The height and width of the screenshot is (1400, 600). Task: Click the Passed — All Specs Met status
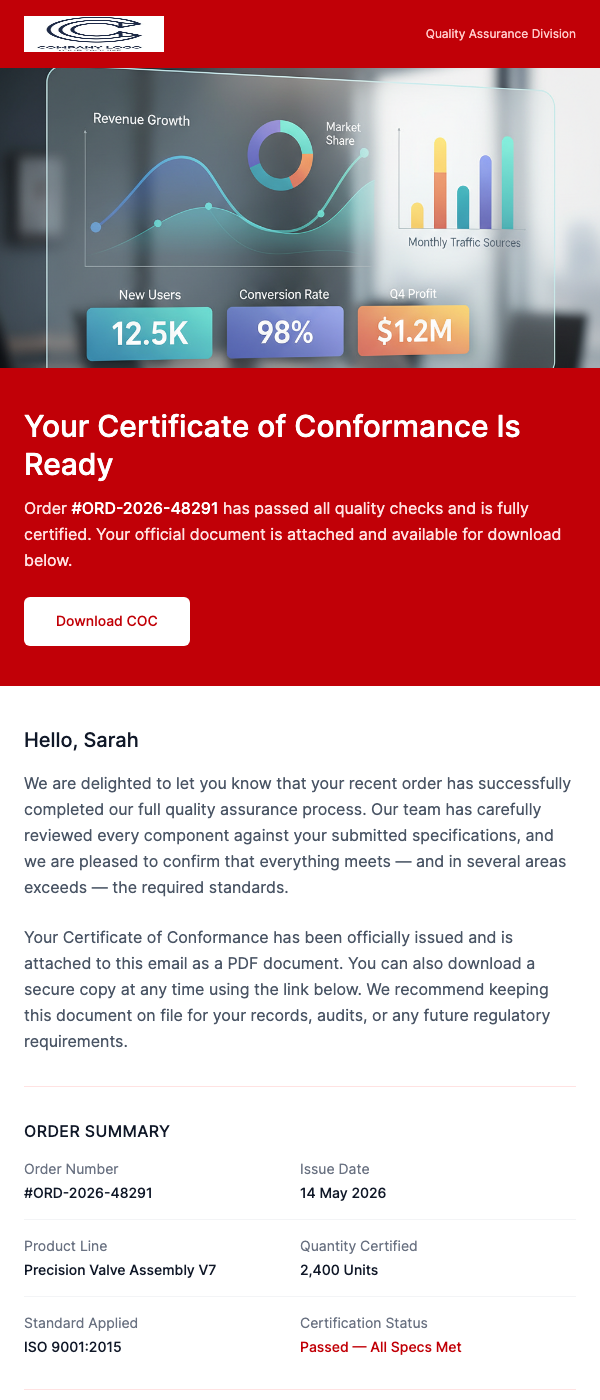tap(380, 1346)
